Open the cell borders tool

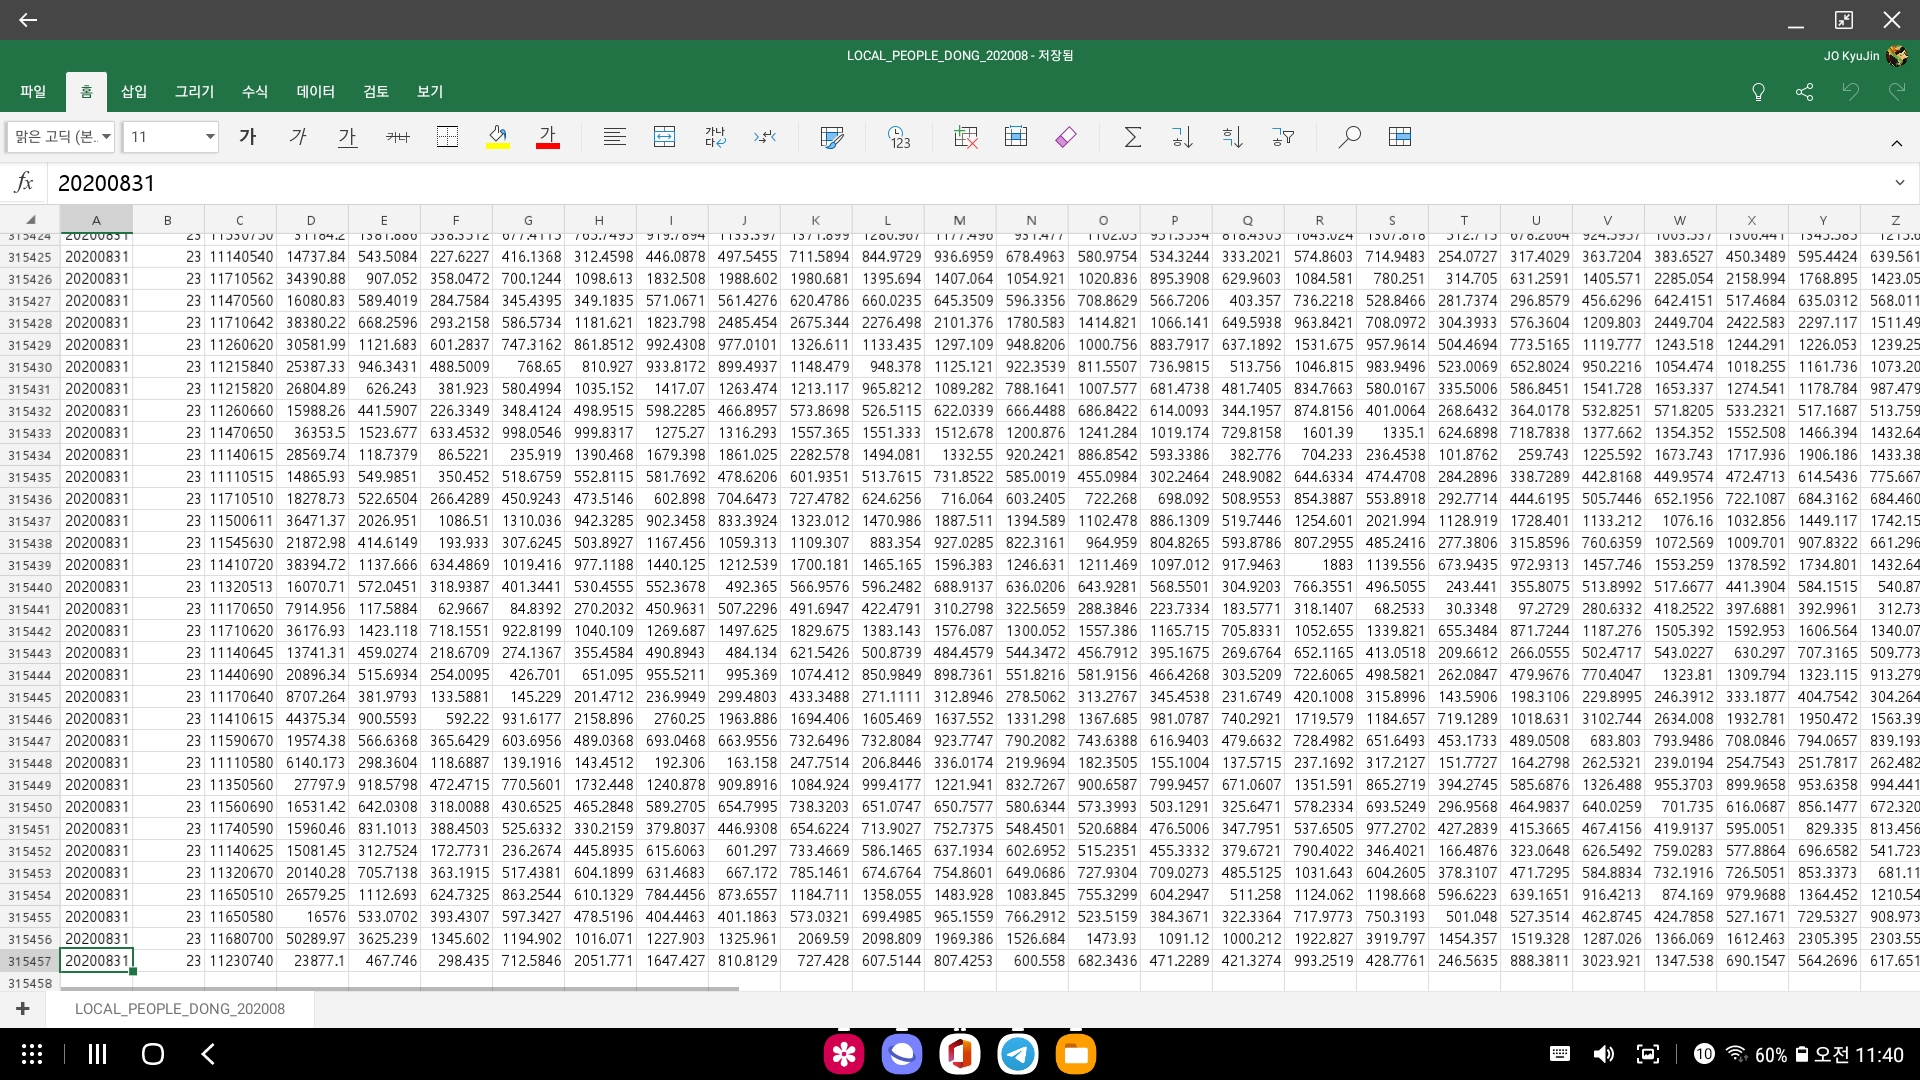[x=447, y=137]
